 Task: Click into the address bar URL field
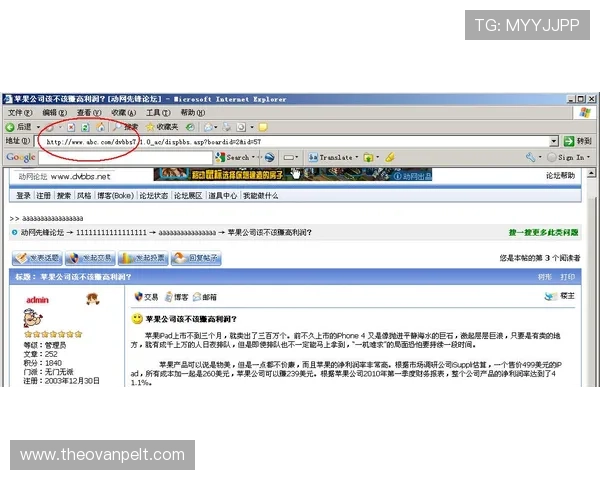293,142
